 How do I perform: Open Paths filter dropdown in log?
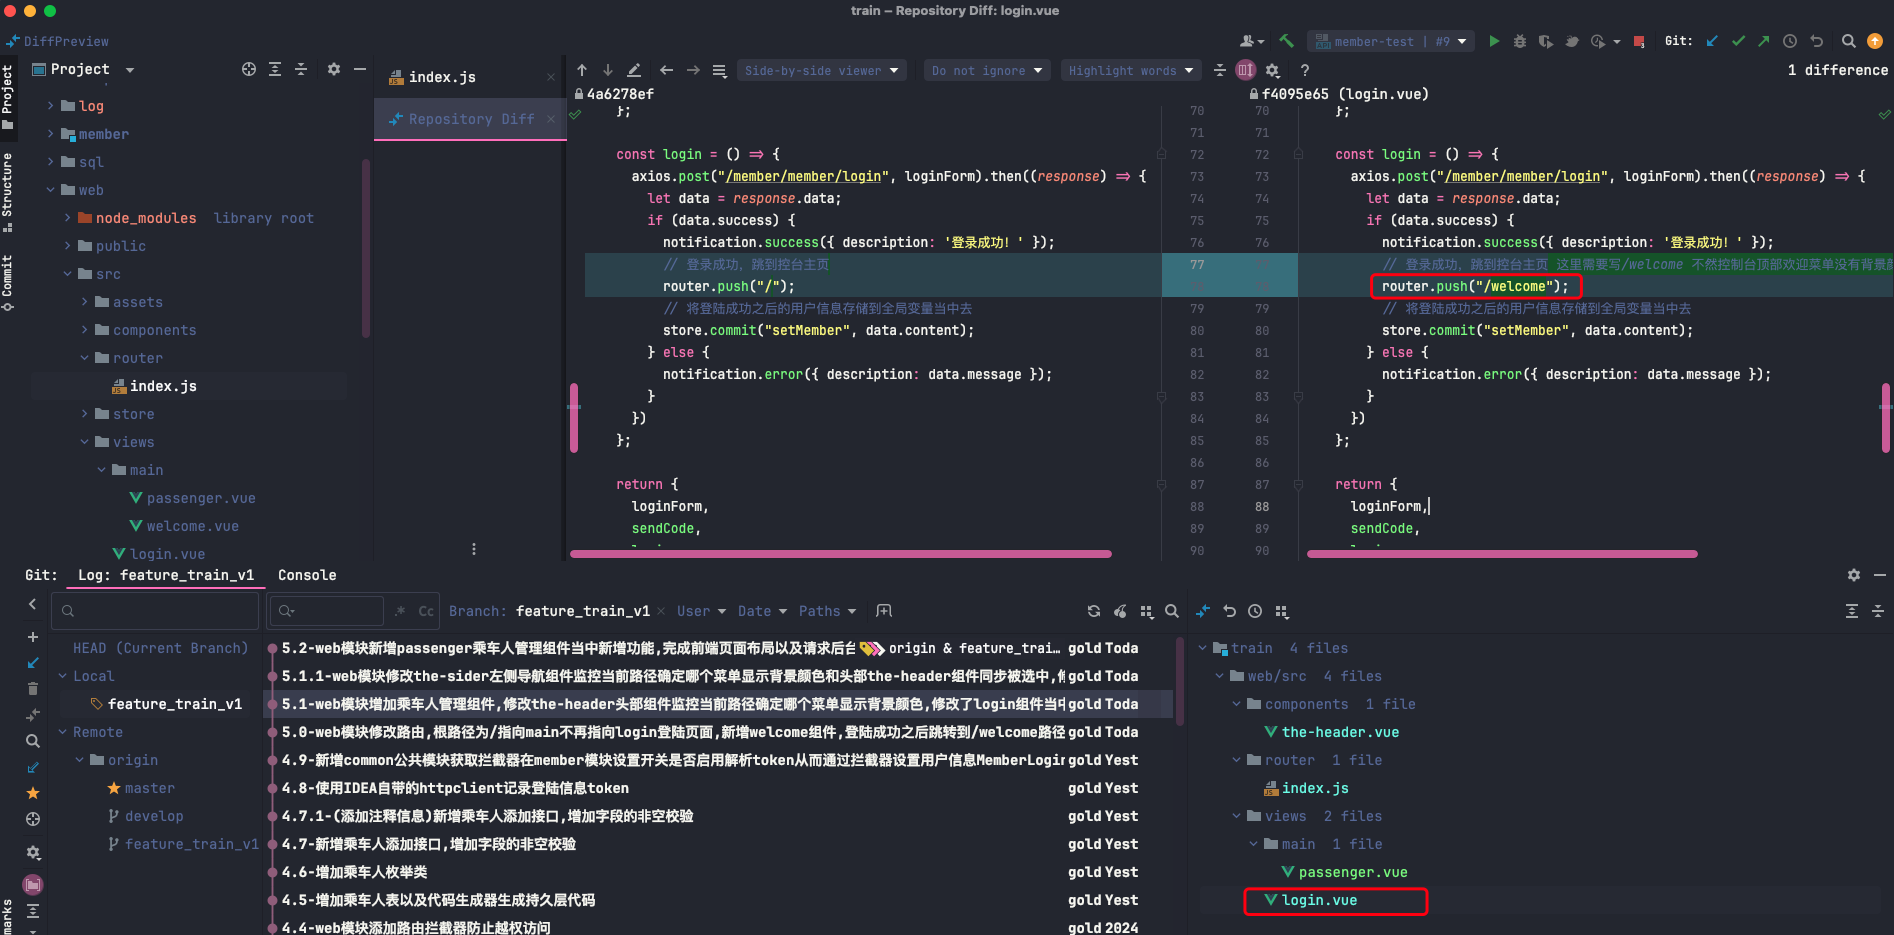[827, 611]
